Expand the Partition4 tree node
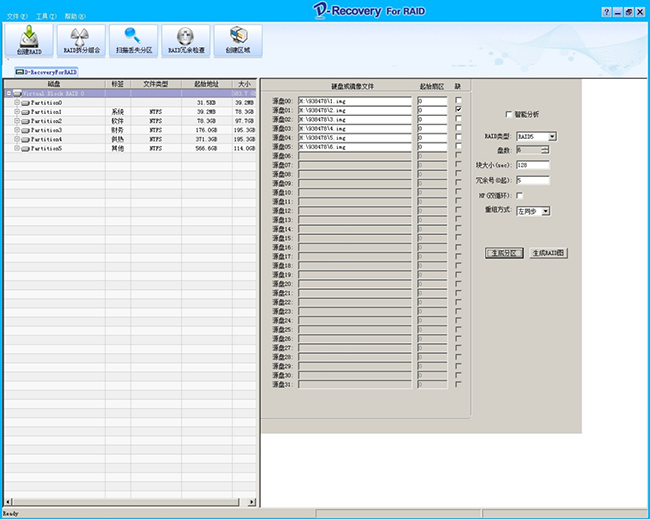650x520 pixels. click(17, 139)
